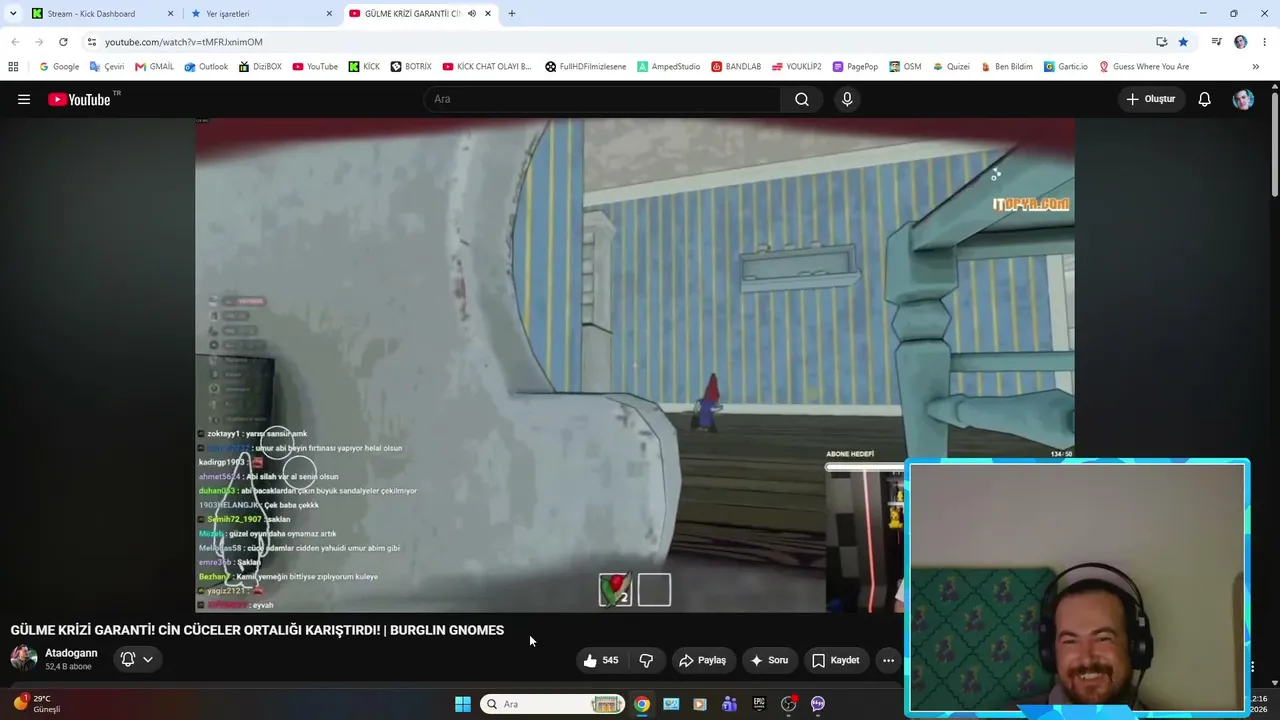The height and width of the screenshot is (720, 1280).
Task: Open a new tab with the plus button
Action: (x=512, y=14)
